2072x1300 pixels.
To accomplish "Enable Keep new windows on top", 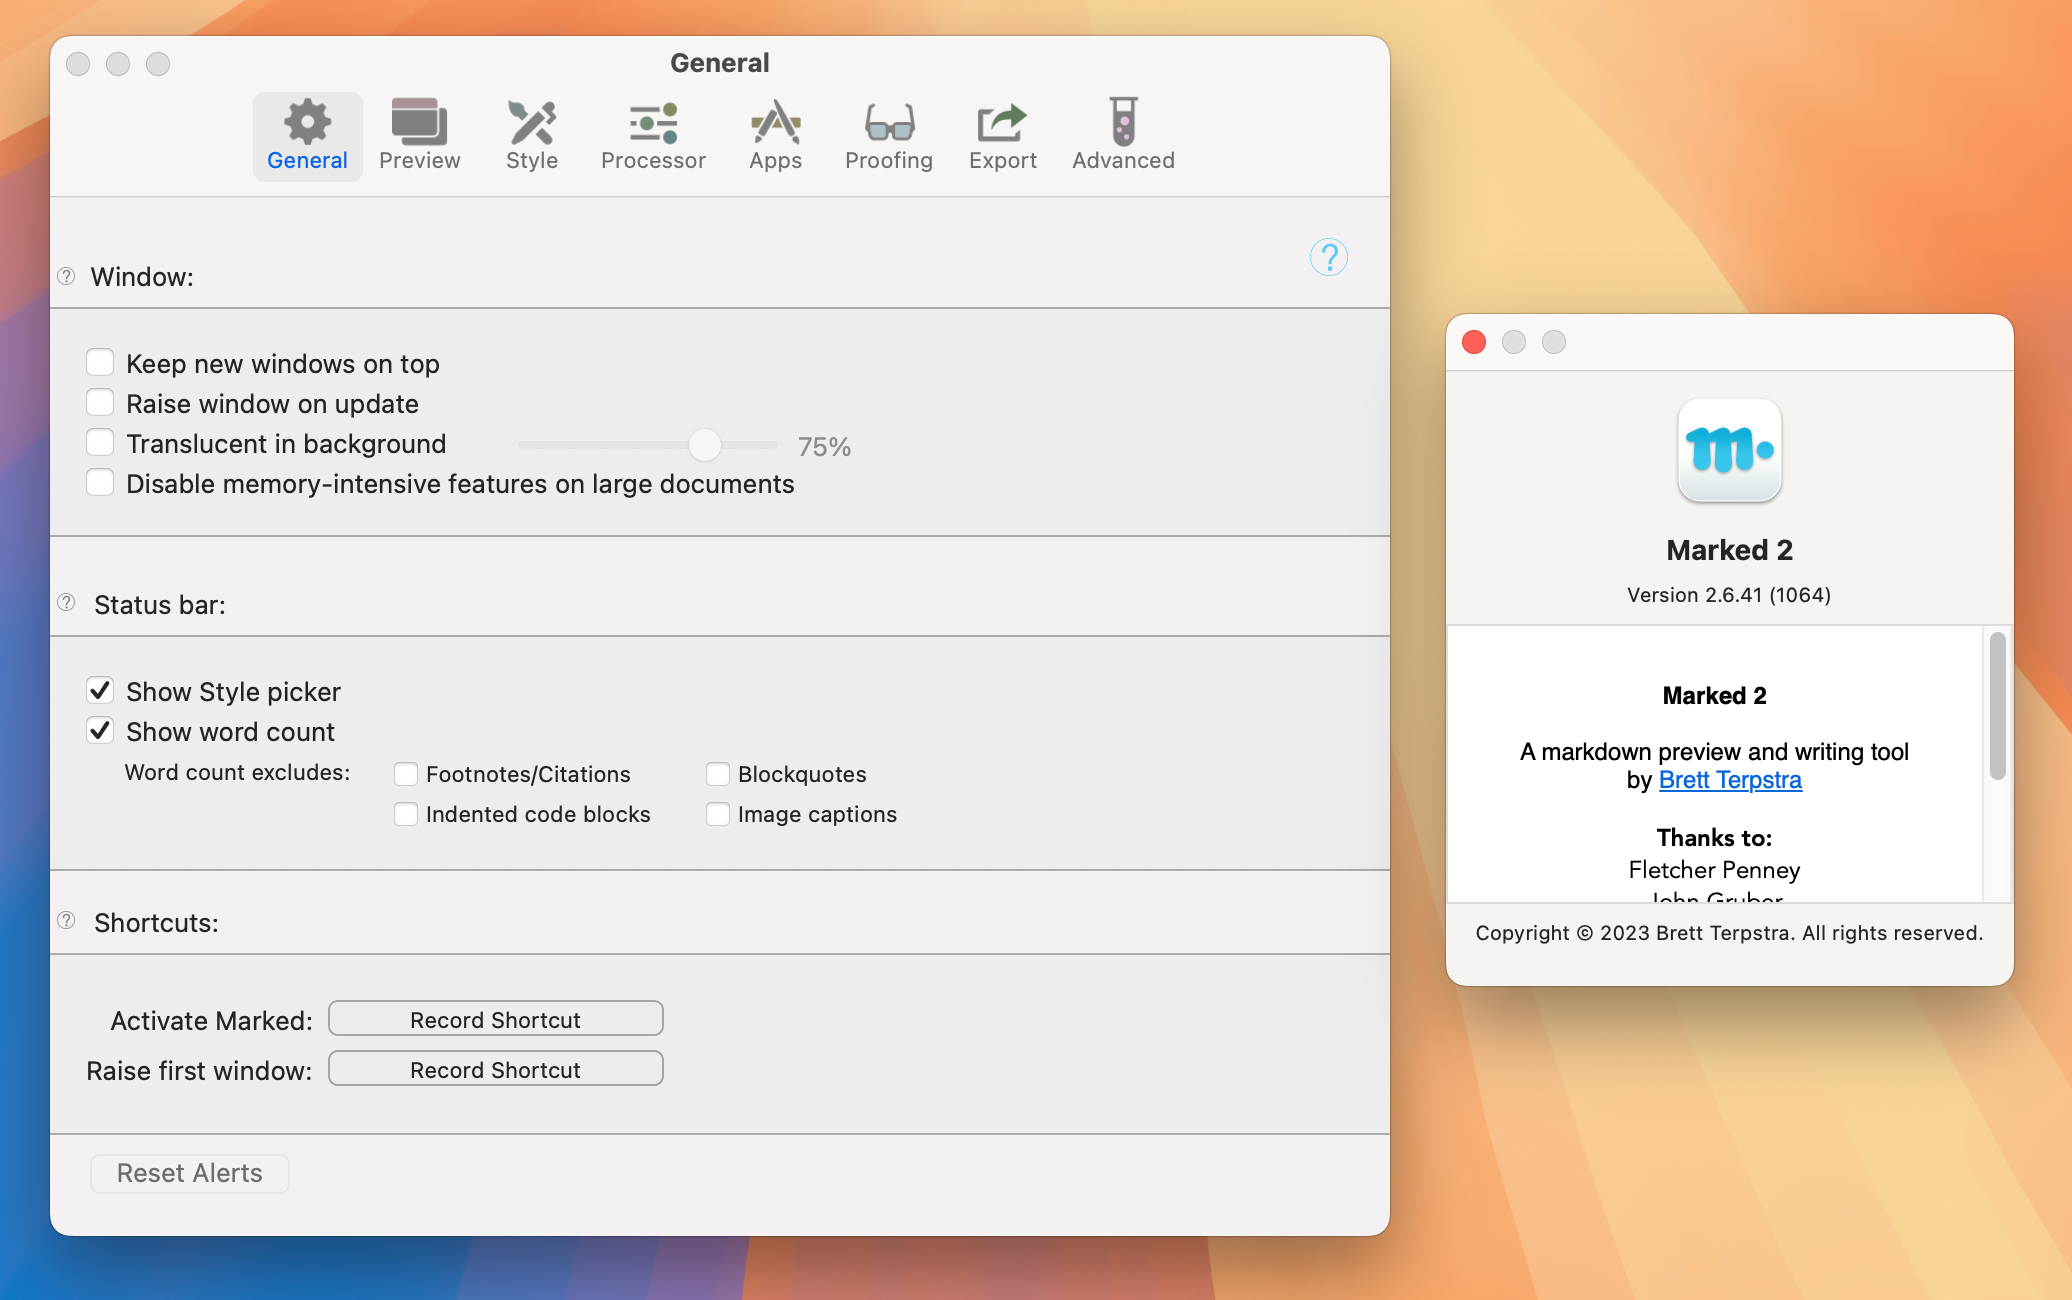I will tap(99, 361).
